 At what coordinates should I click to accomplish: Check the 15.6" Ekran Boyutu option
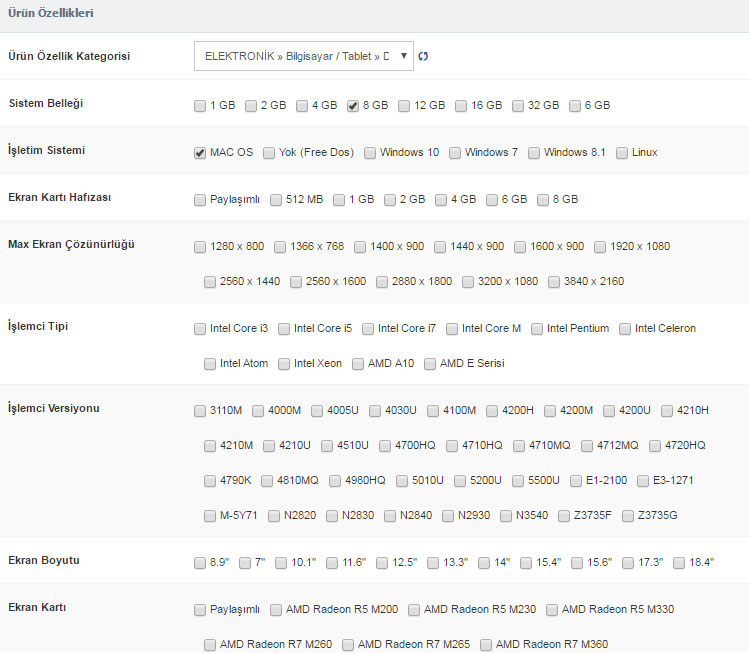click(577, 563)
